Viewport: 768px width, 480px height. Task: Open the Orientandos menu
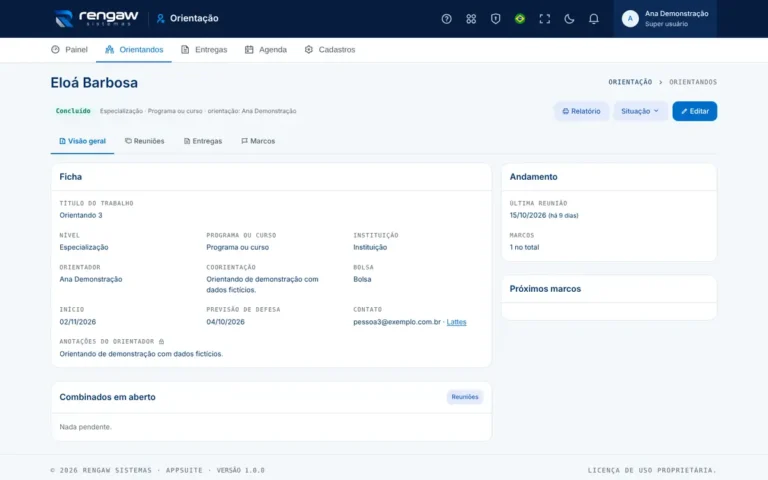[134, 49]
